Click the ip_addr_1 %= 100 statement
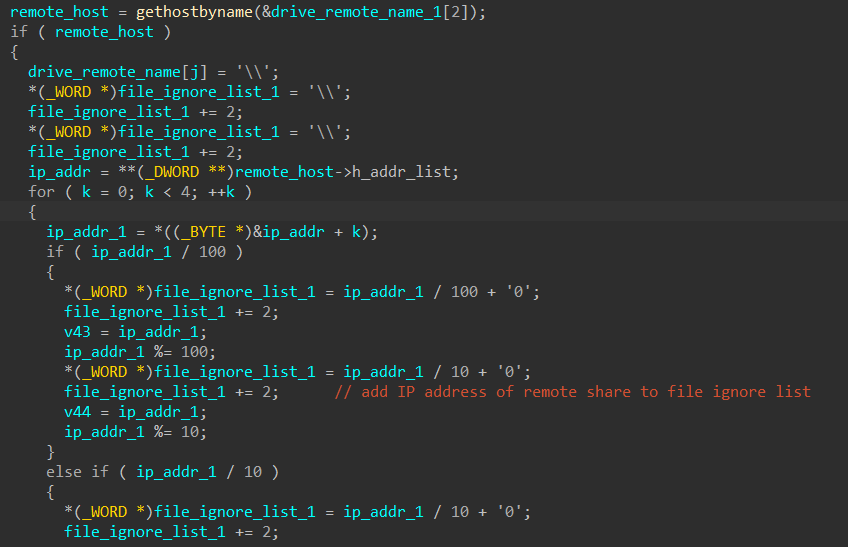This screenshot has height=547, width=848. [x=140, y=352]
